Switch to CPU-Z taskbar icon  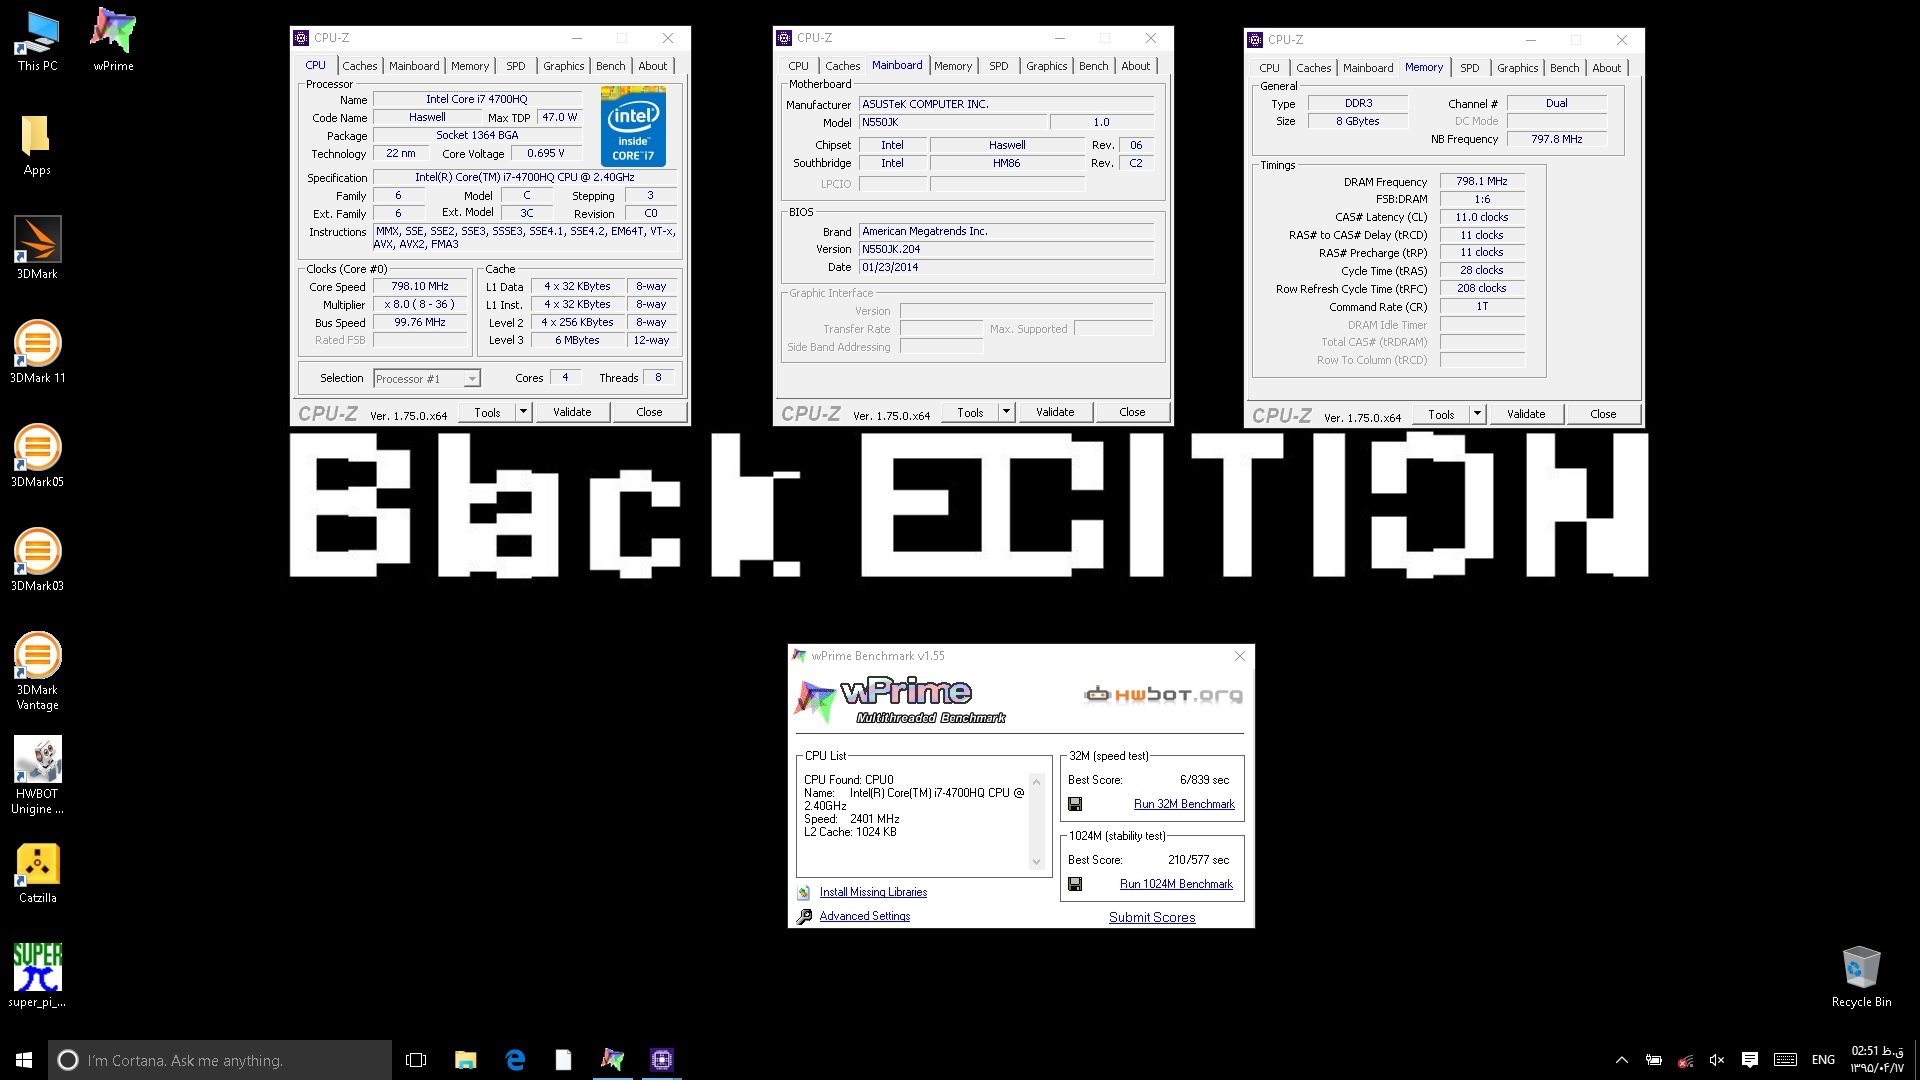pyautogui.click(x=661, y=1060)
